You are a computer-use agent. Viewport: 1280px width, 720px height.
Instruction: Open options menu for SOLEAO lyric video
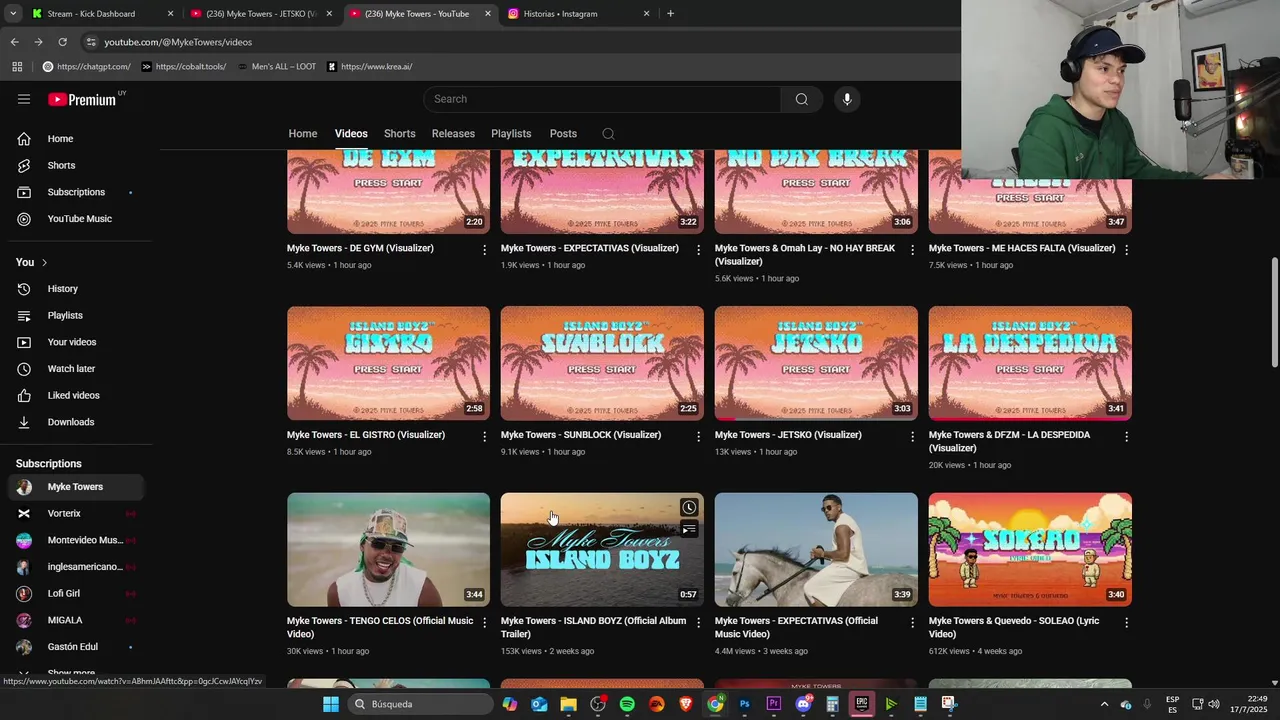pos(1126,622)
